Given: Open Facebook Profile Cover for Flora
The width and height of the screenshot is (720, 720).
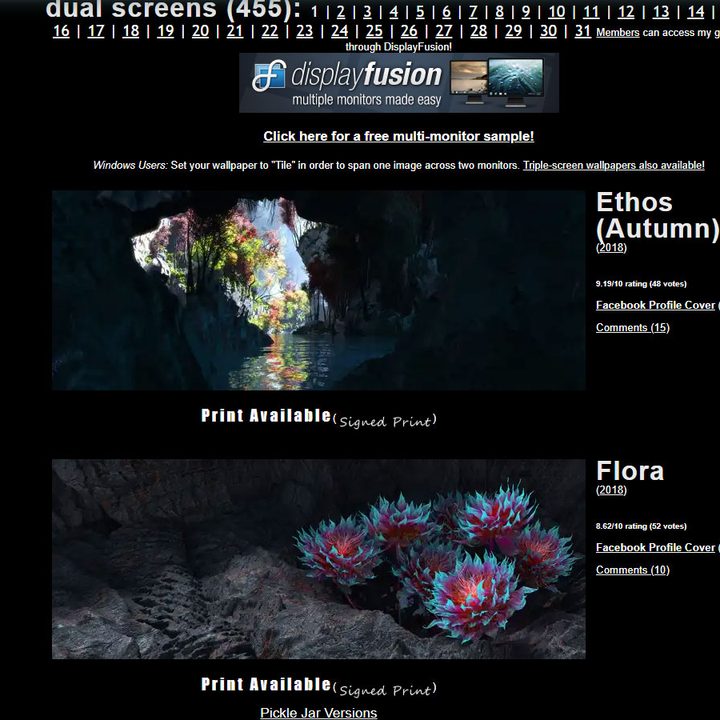Looking at the screenshot, I should [x=655, y=547].
